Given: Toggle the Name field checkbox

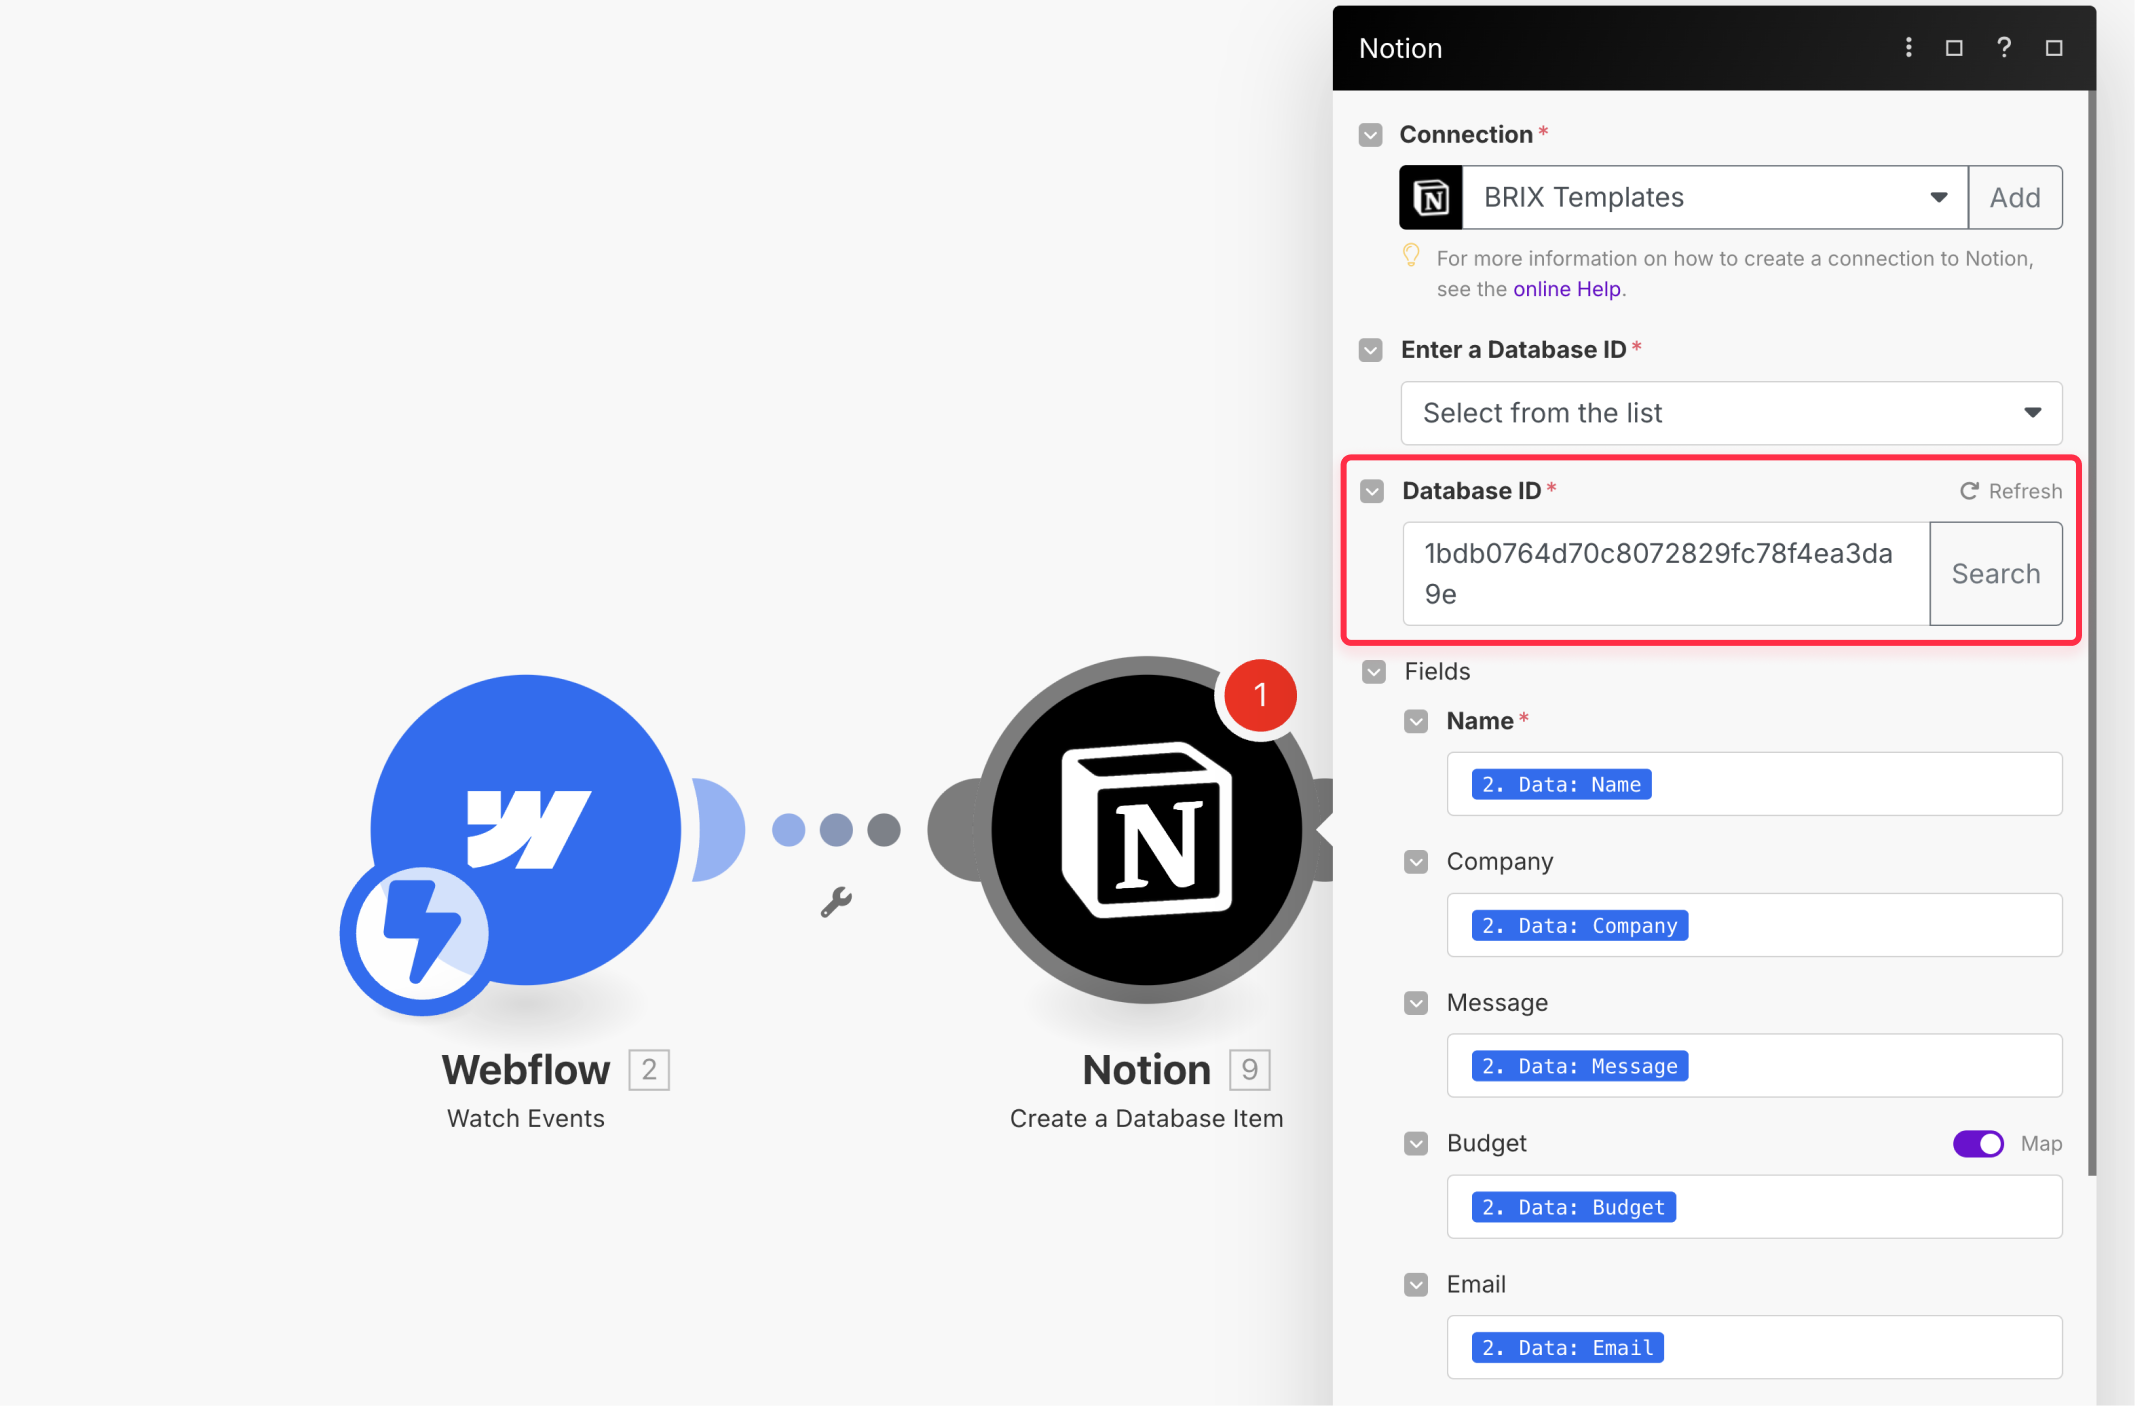Looking at the screenshot, I should (1416, 721).
